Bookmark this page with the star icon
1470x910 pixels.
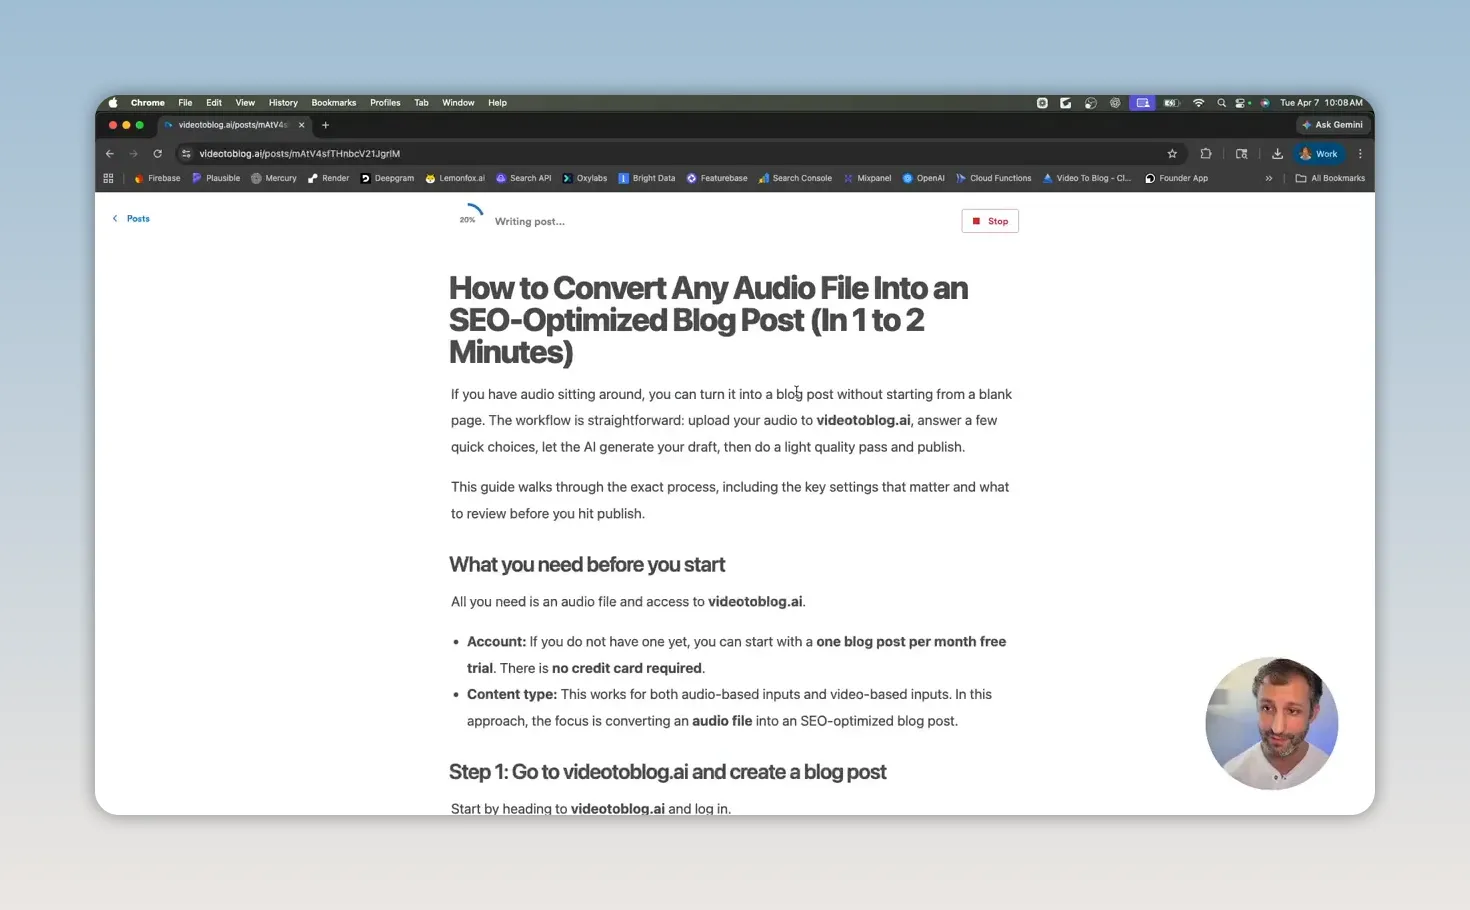1172,153
